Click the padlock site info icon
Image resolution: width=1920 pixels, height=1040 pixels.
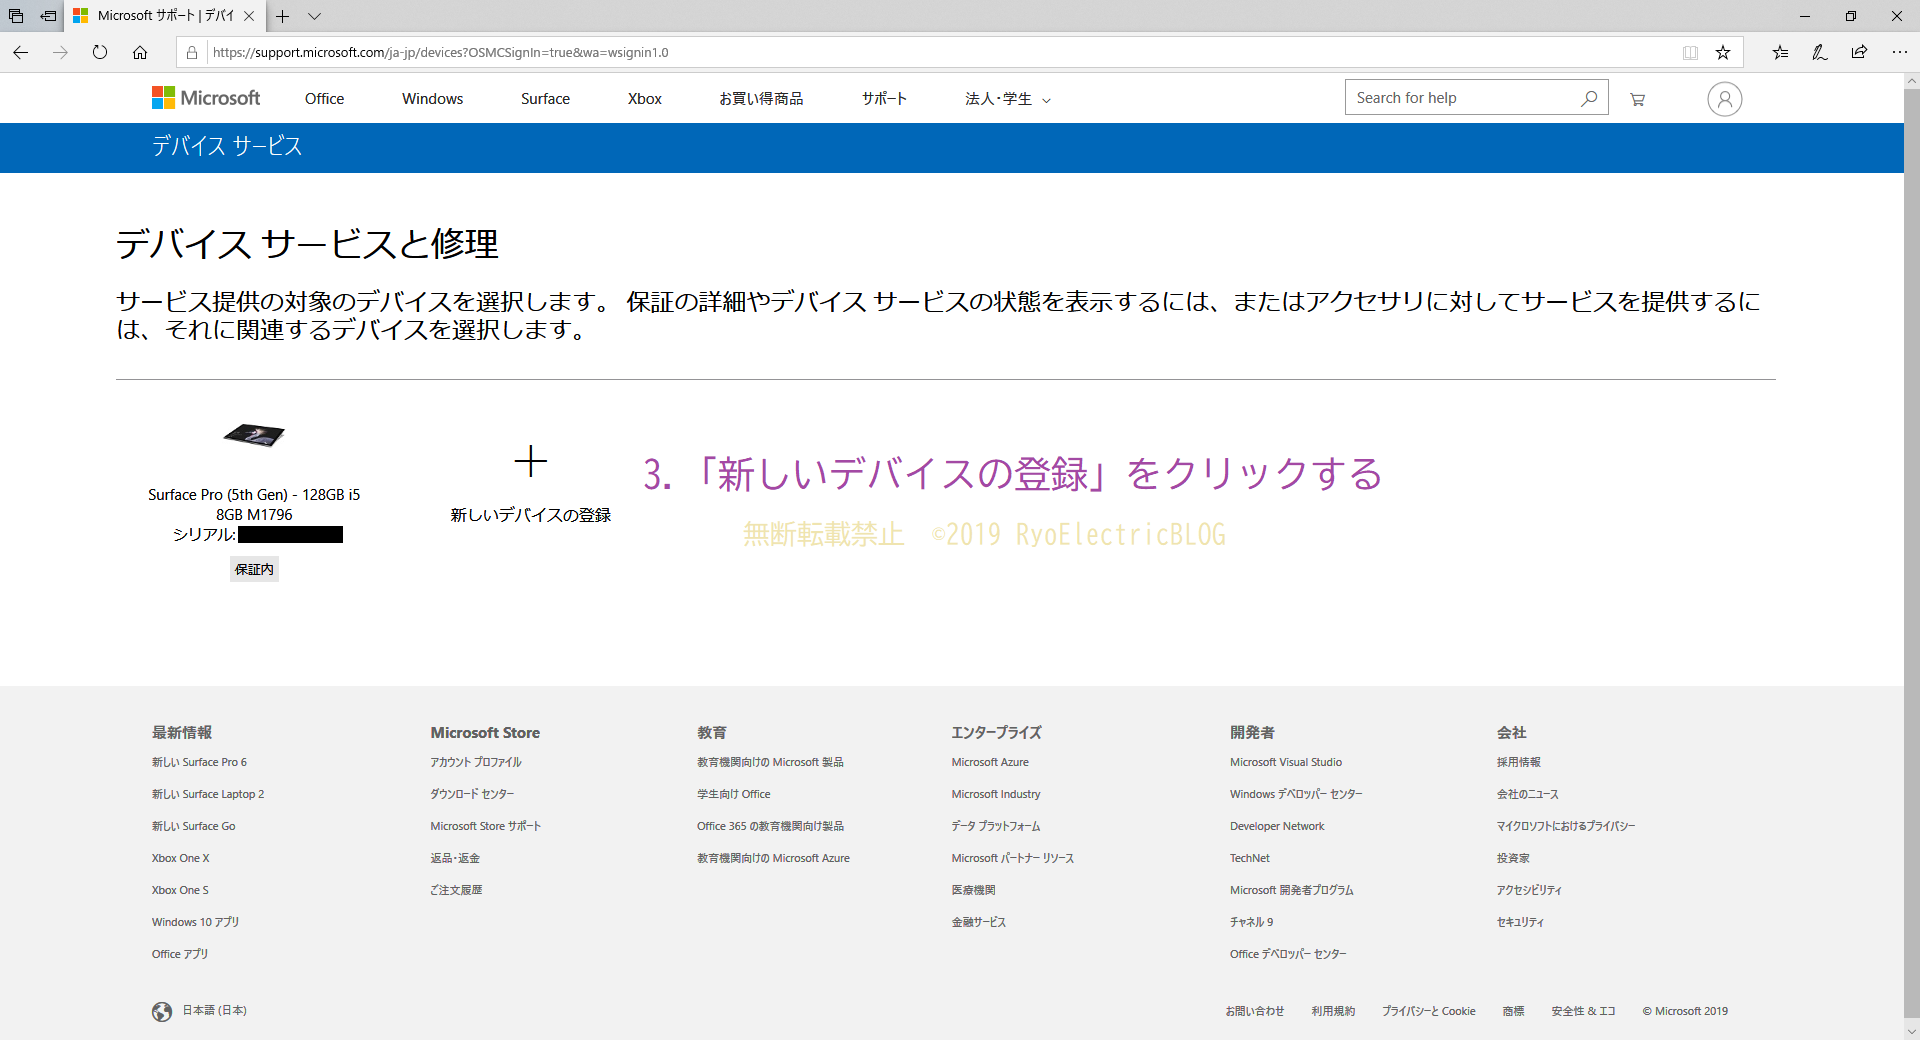tap(192, 52)
